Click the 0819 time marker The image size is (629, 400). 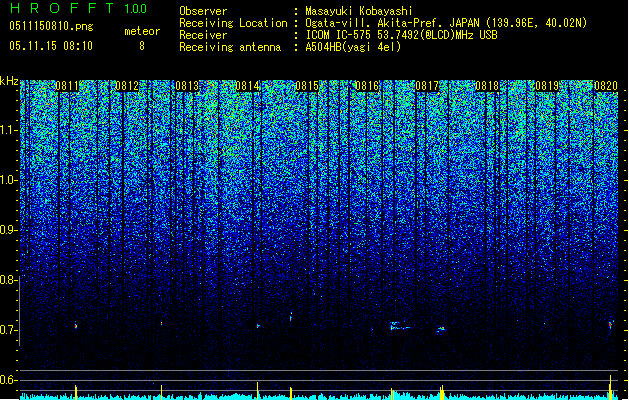[x=547, y=85]
